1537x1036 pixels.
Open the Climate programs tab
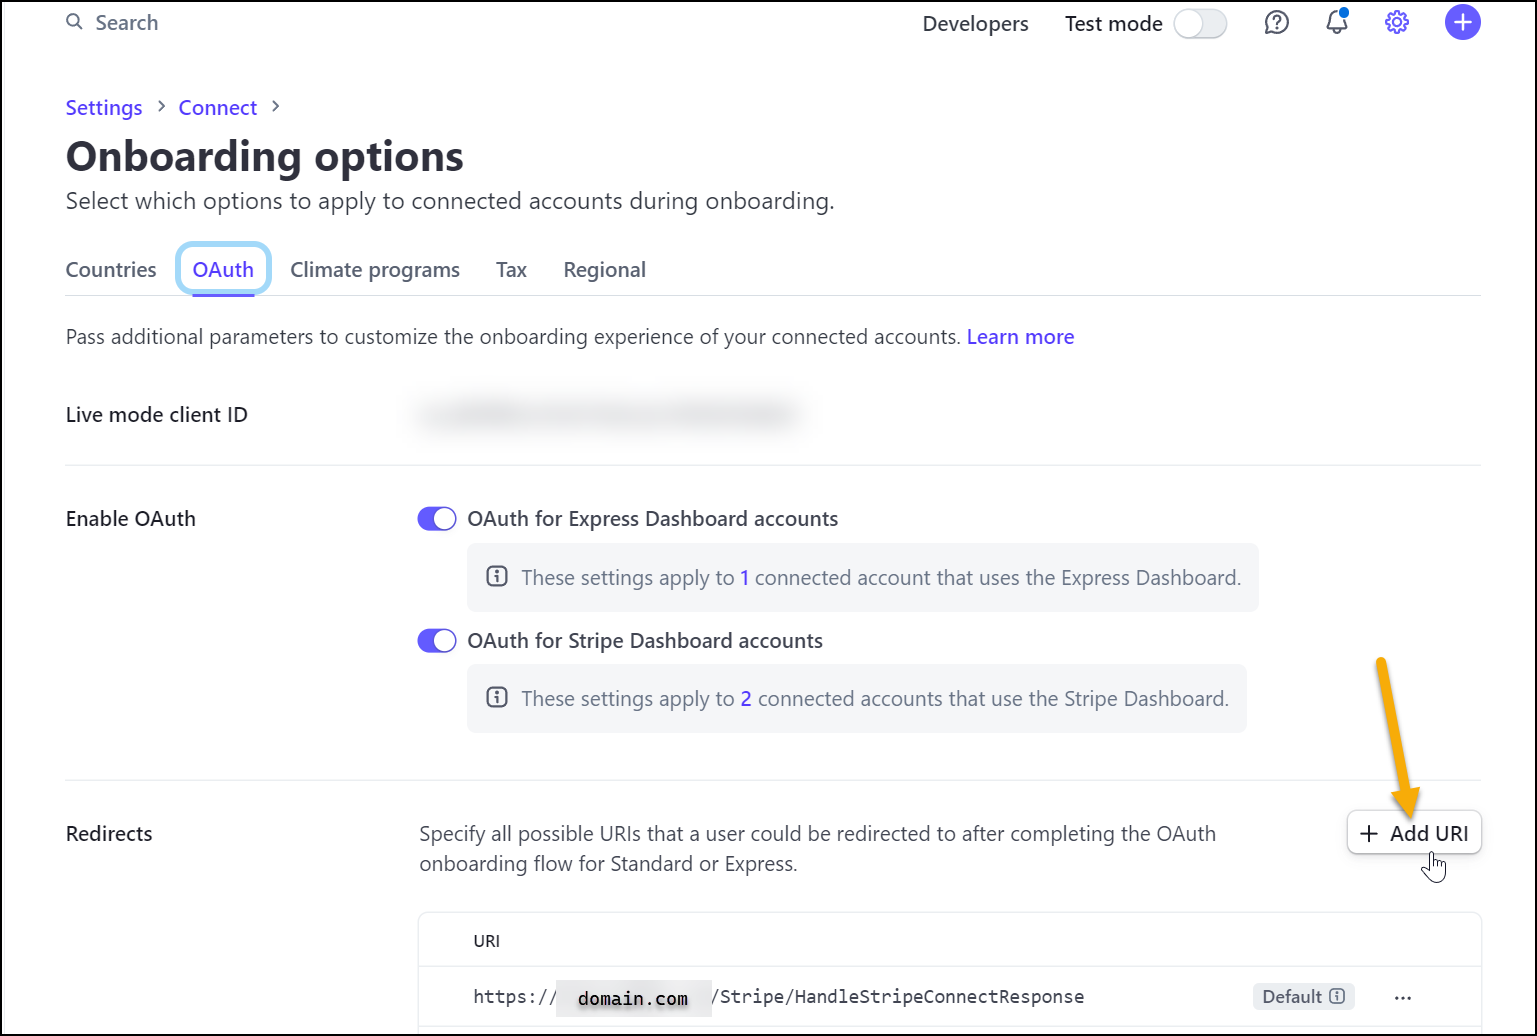point(375,270)
